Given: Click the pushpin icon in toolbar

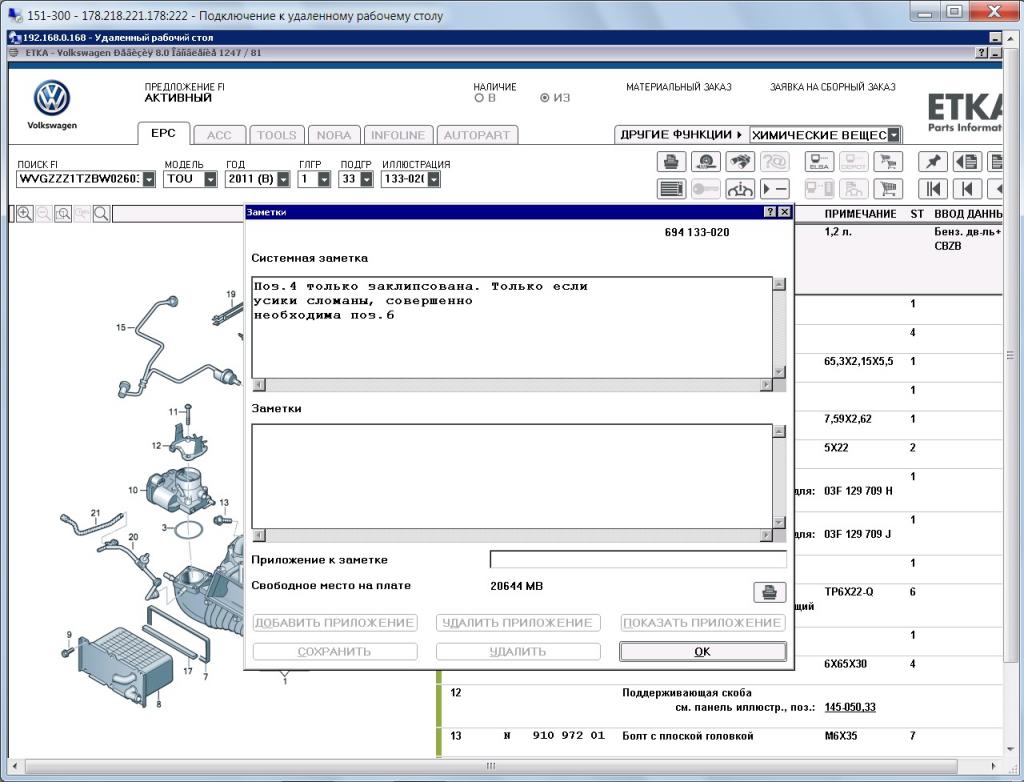Looking at the screenshot, I should (933, 161).
